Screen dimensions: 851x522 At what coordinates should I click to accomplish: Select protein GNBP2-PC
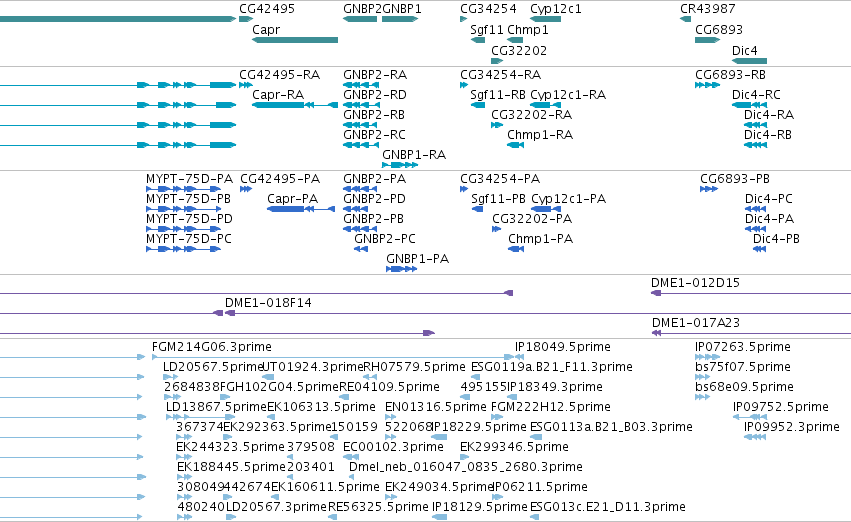(385, 239)
